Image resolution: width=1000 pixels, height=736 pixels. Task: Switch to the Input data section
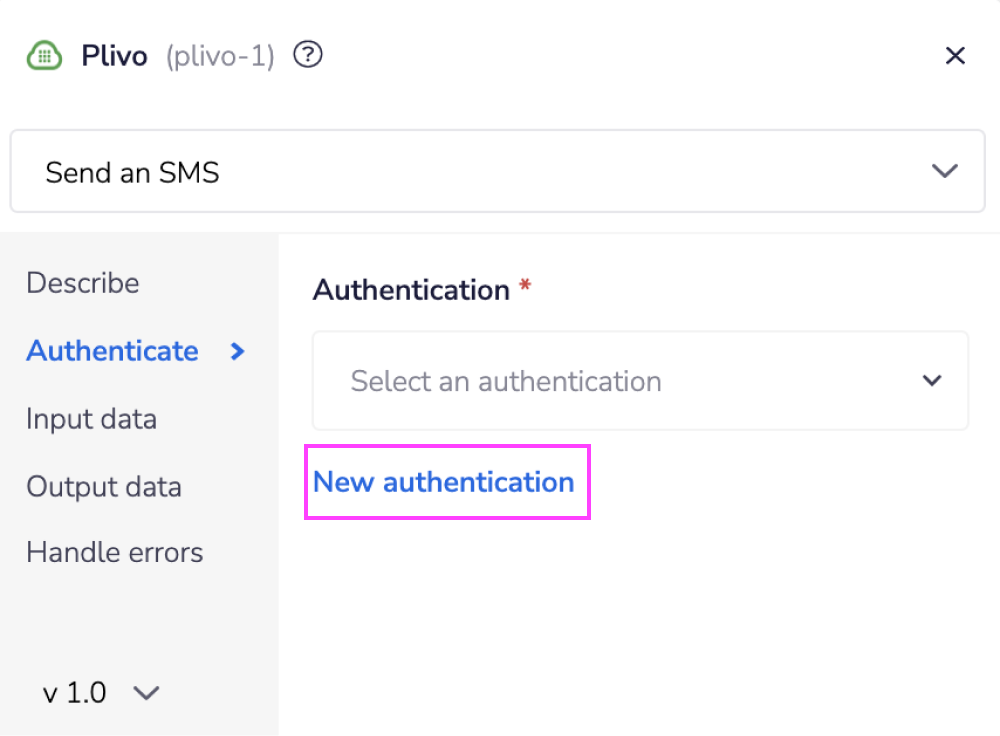[91, 419]
